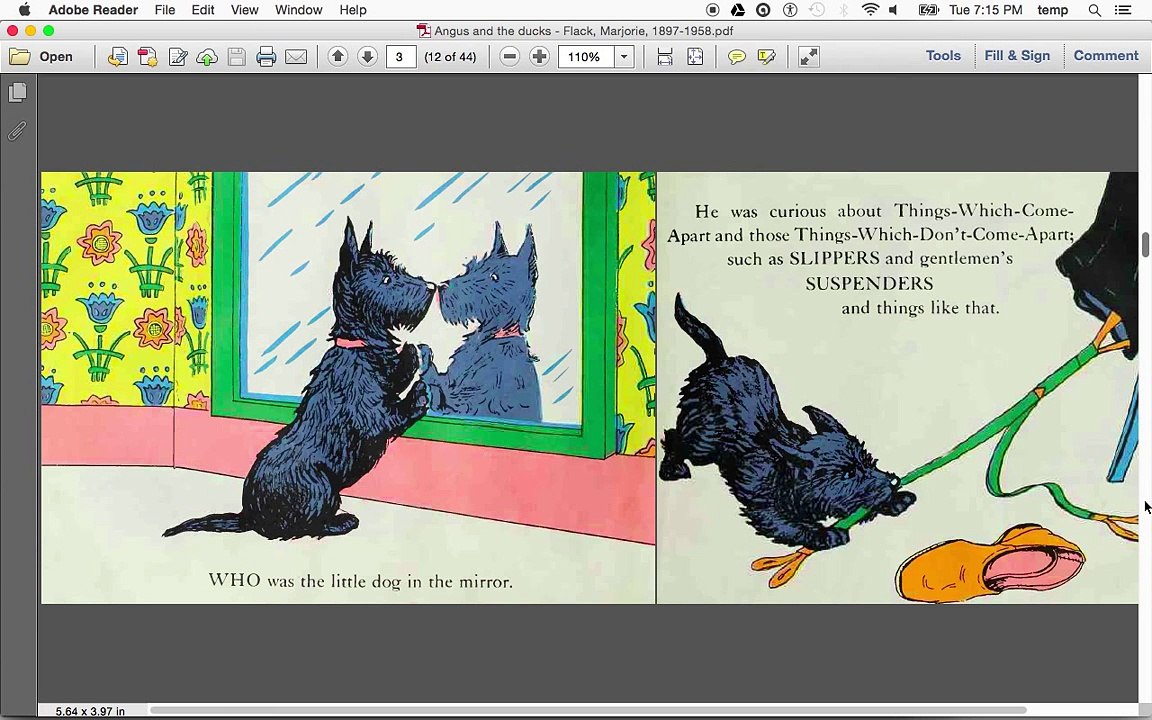Click the horizontal scrollbar at bottom
Image resolution: width=1152 pixels, height=720 pixels.
588,710
